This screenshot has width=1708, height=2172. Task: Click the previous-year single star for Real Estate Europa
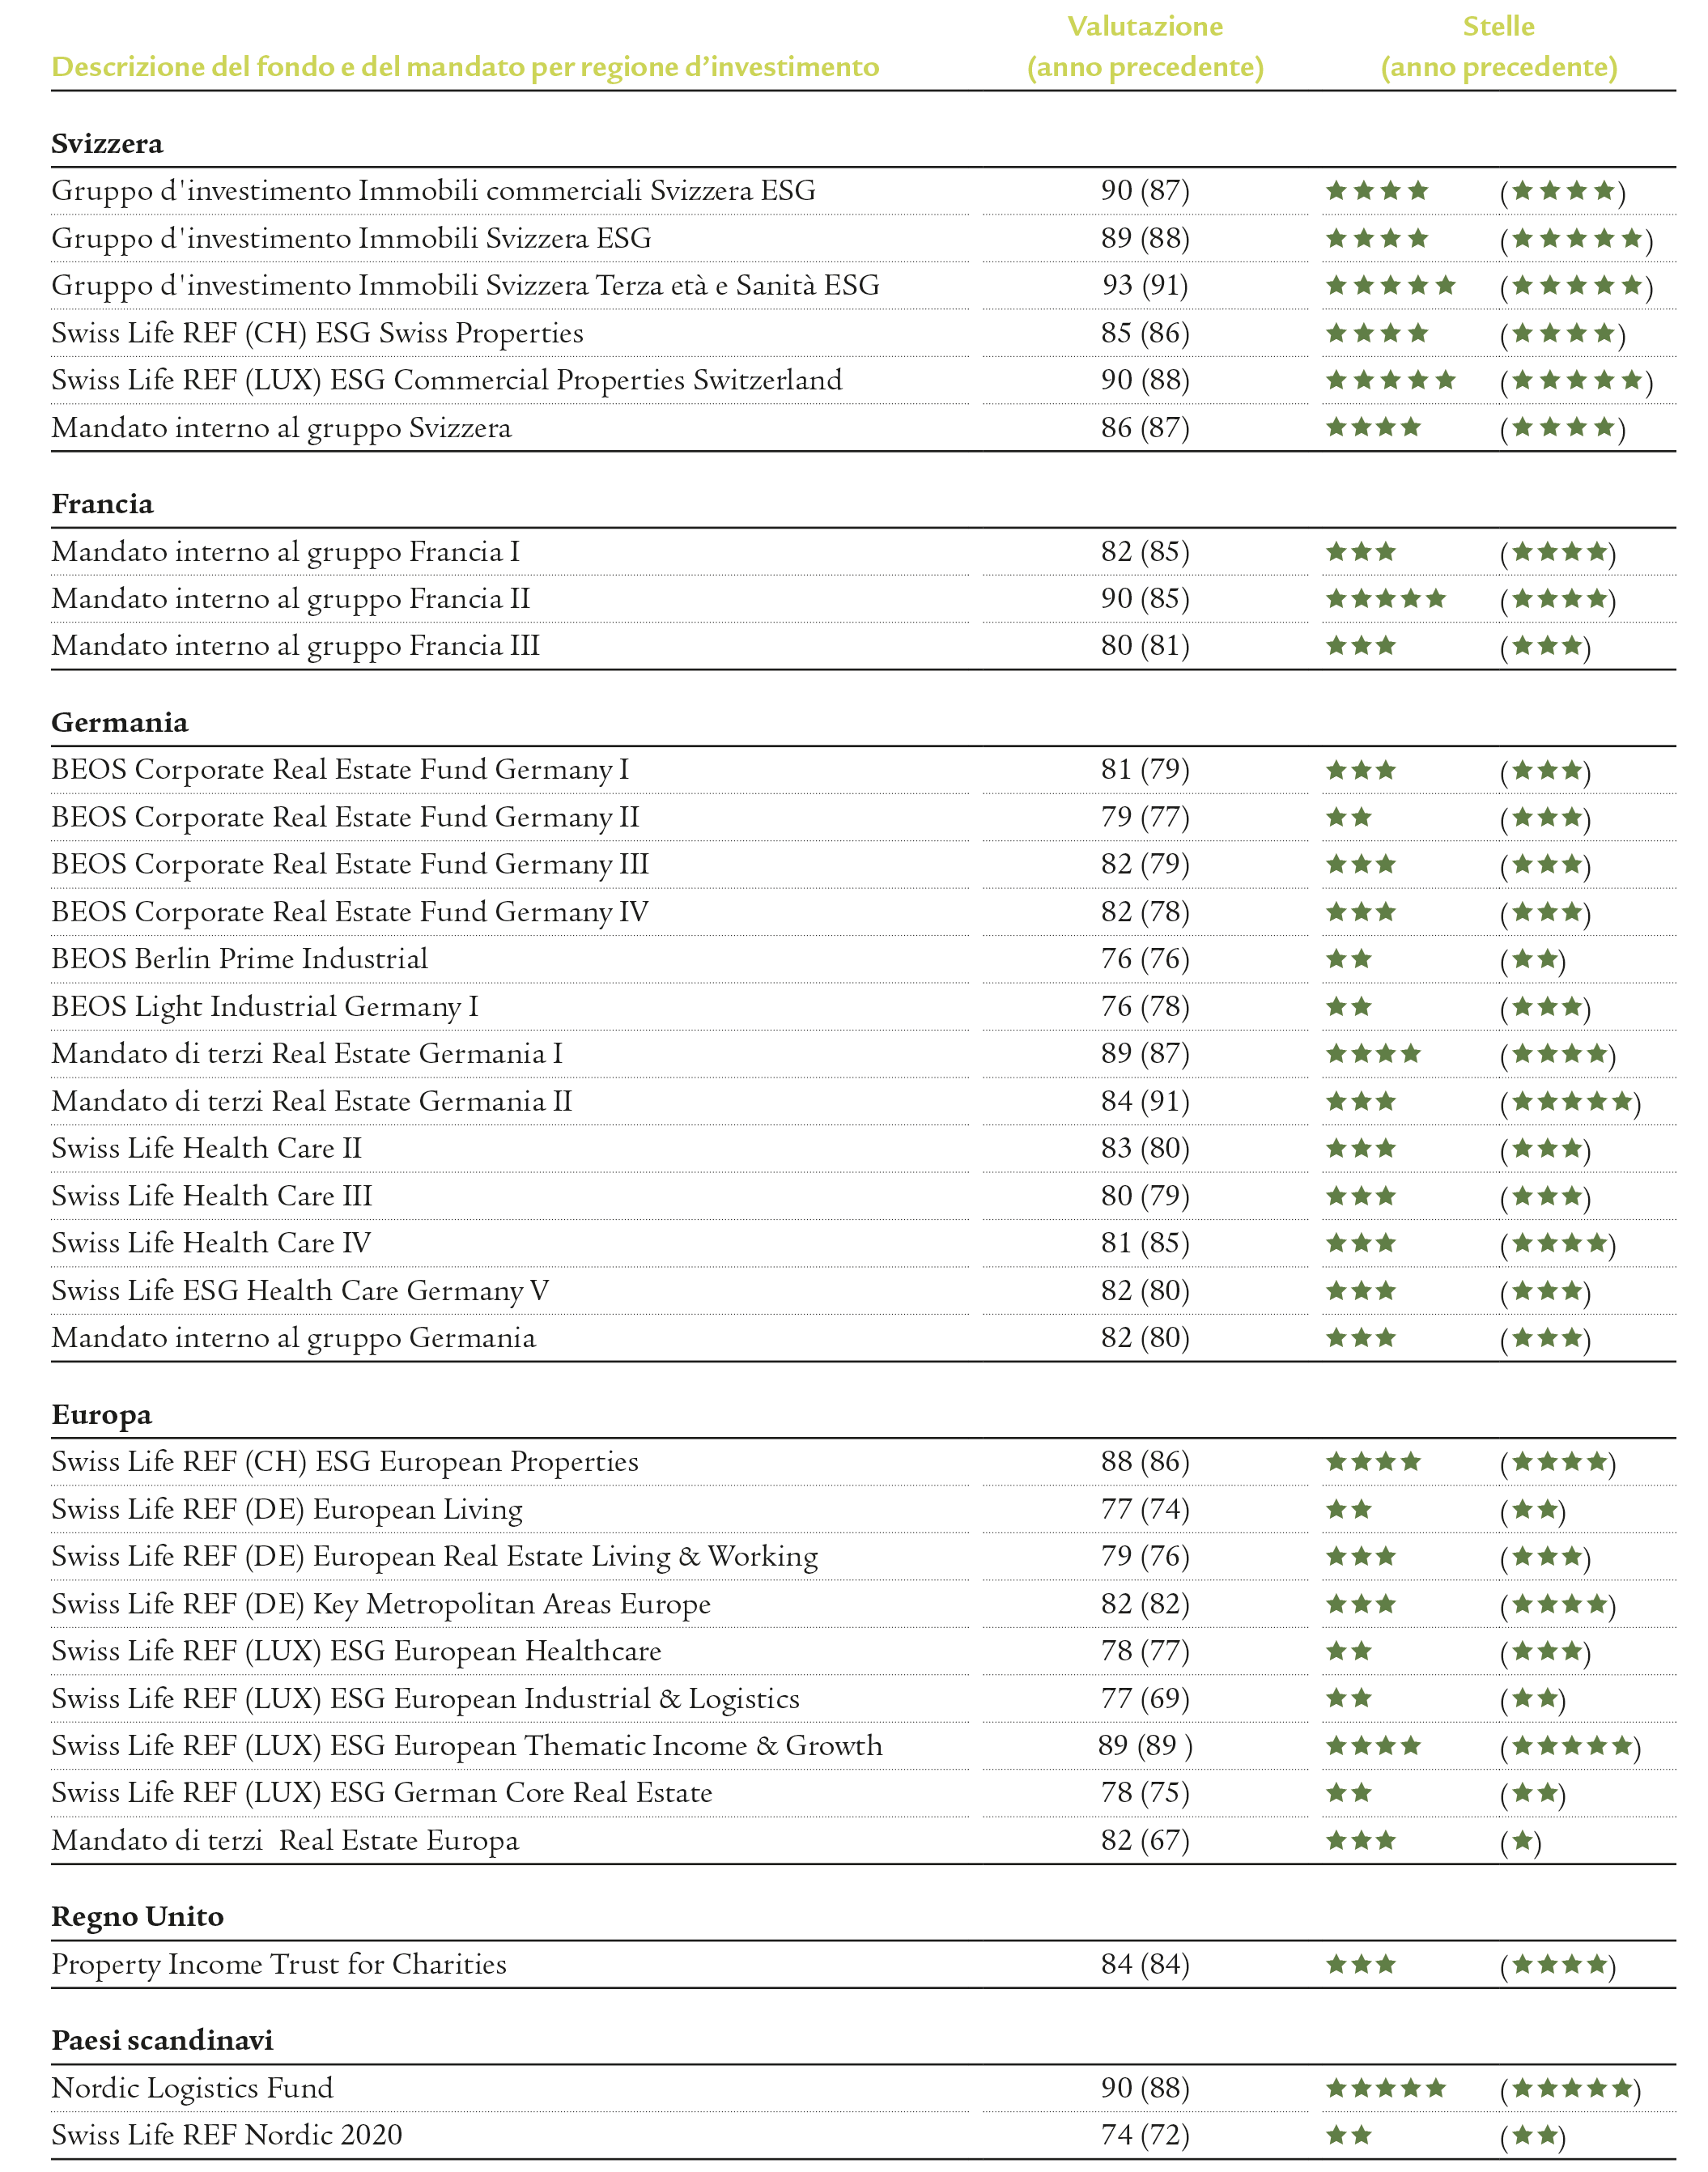1521,1842
